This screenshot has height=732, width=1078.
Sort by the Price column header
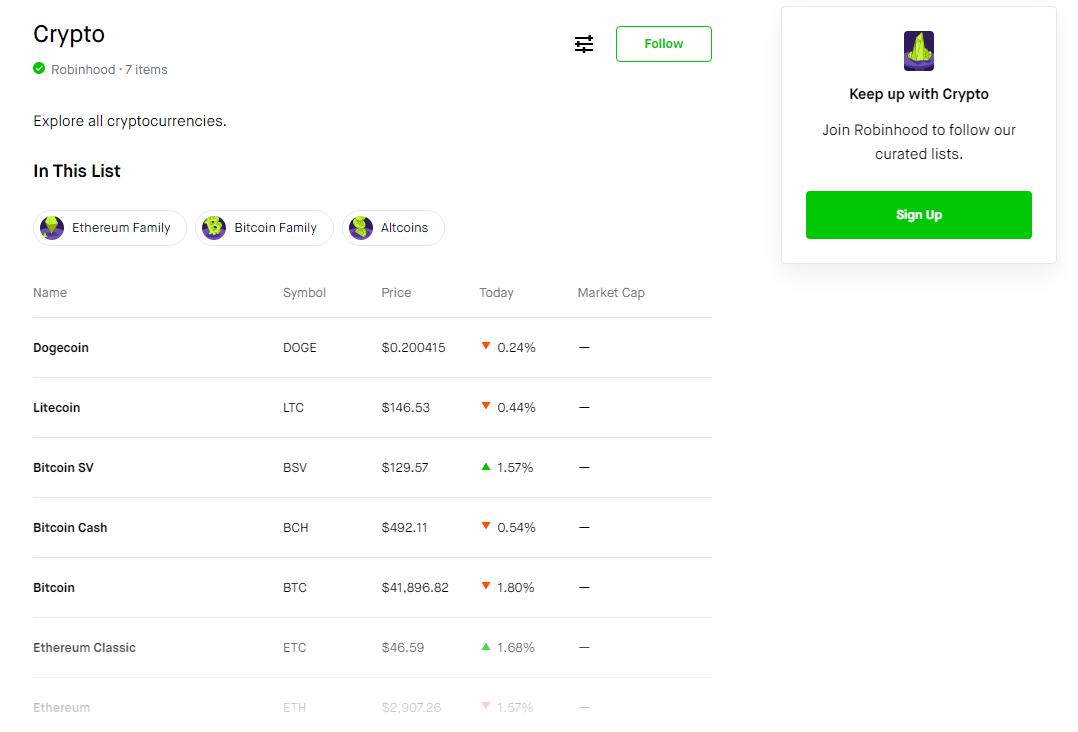point(396,293)
